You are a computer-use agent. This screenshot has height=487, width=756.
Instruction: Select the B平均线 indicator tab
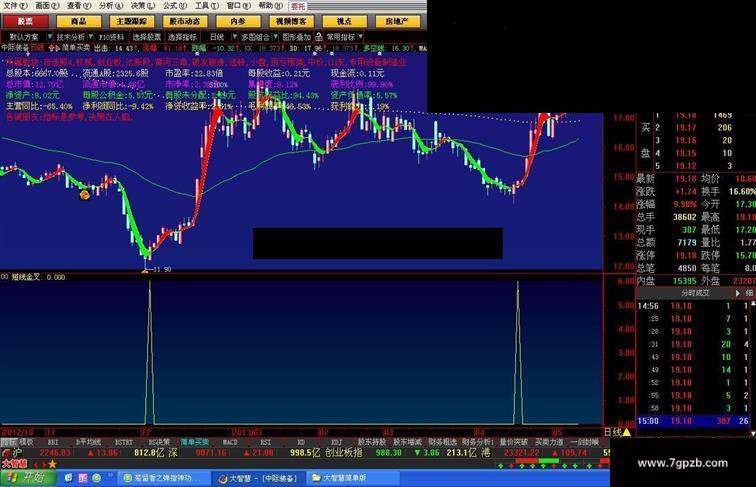tap(88, 442)
